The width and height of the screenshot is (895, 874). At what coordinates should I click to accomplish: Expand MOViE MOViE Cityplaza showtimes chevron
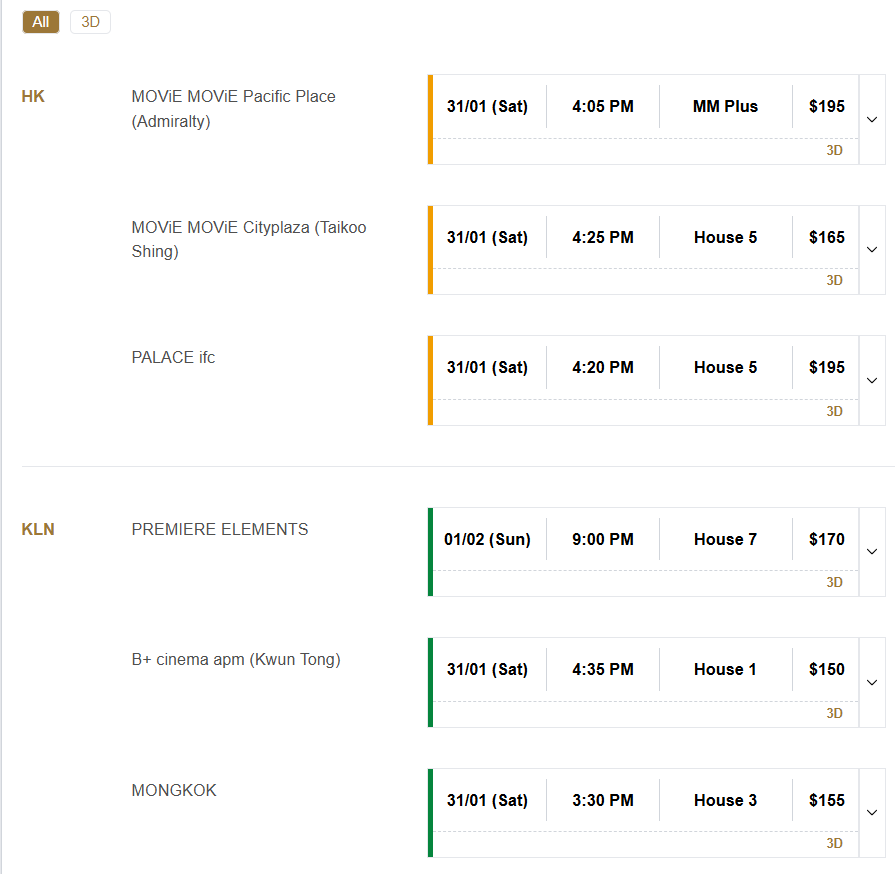click(871, 250)
